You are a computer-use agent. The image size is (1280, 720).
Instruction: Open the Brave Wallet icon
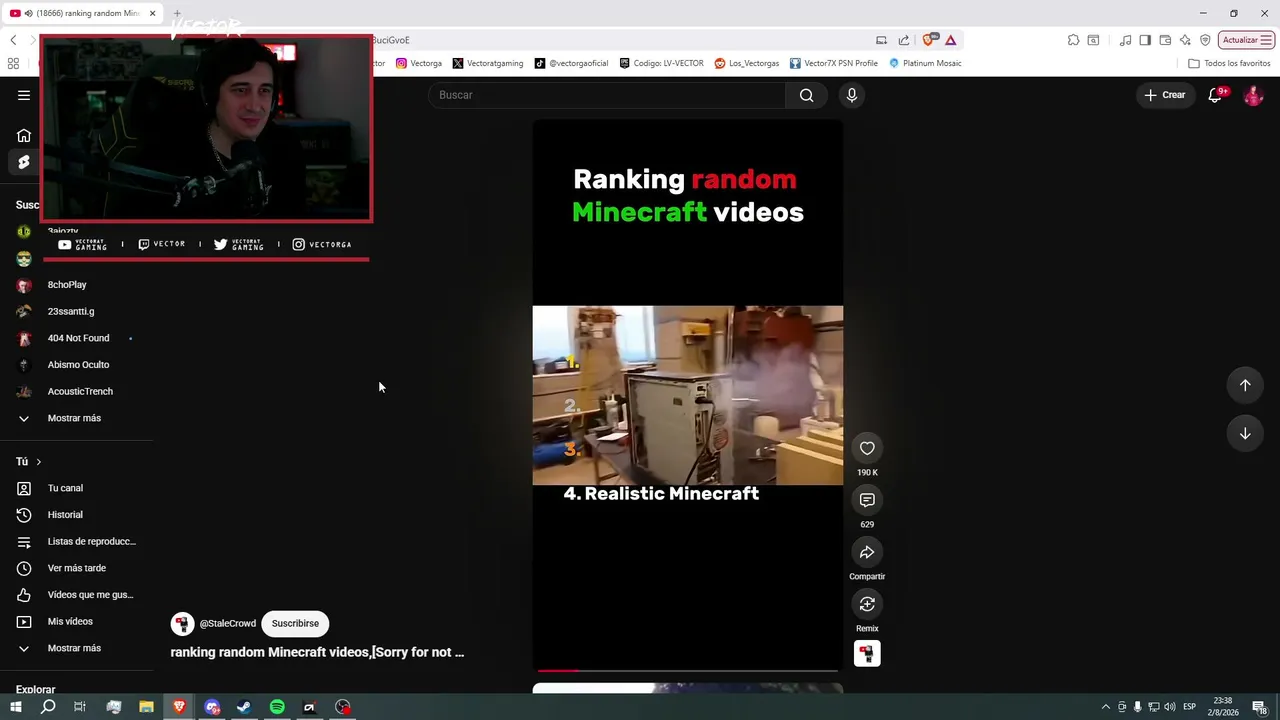pos(1165,40)
